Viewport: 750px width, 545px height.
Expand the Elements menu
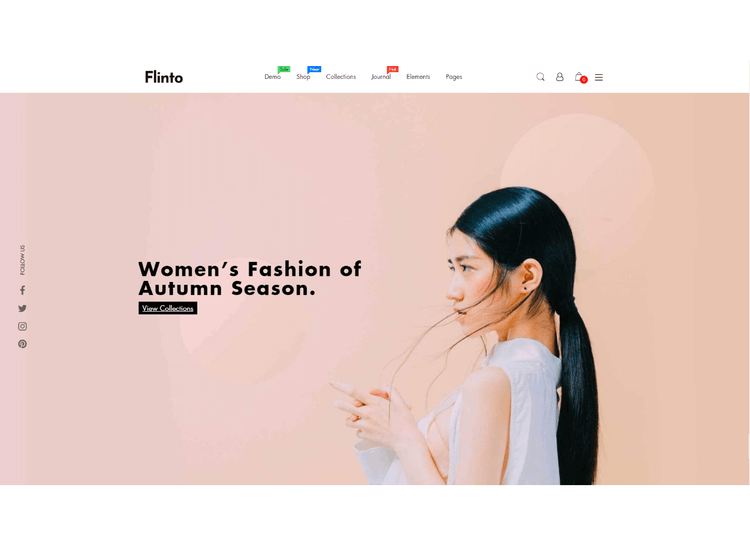pos(418,77)
